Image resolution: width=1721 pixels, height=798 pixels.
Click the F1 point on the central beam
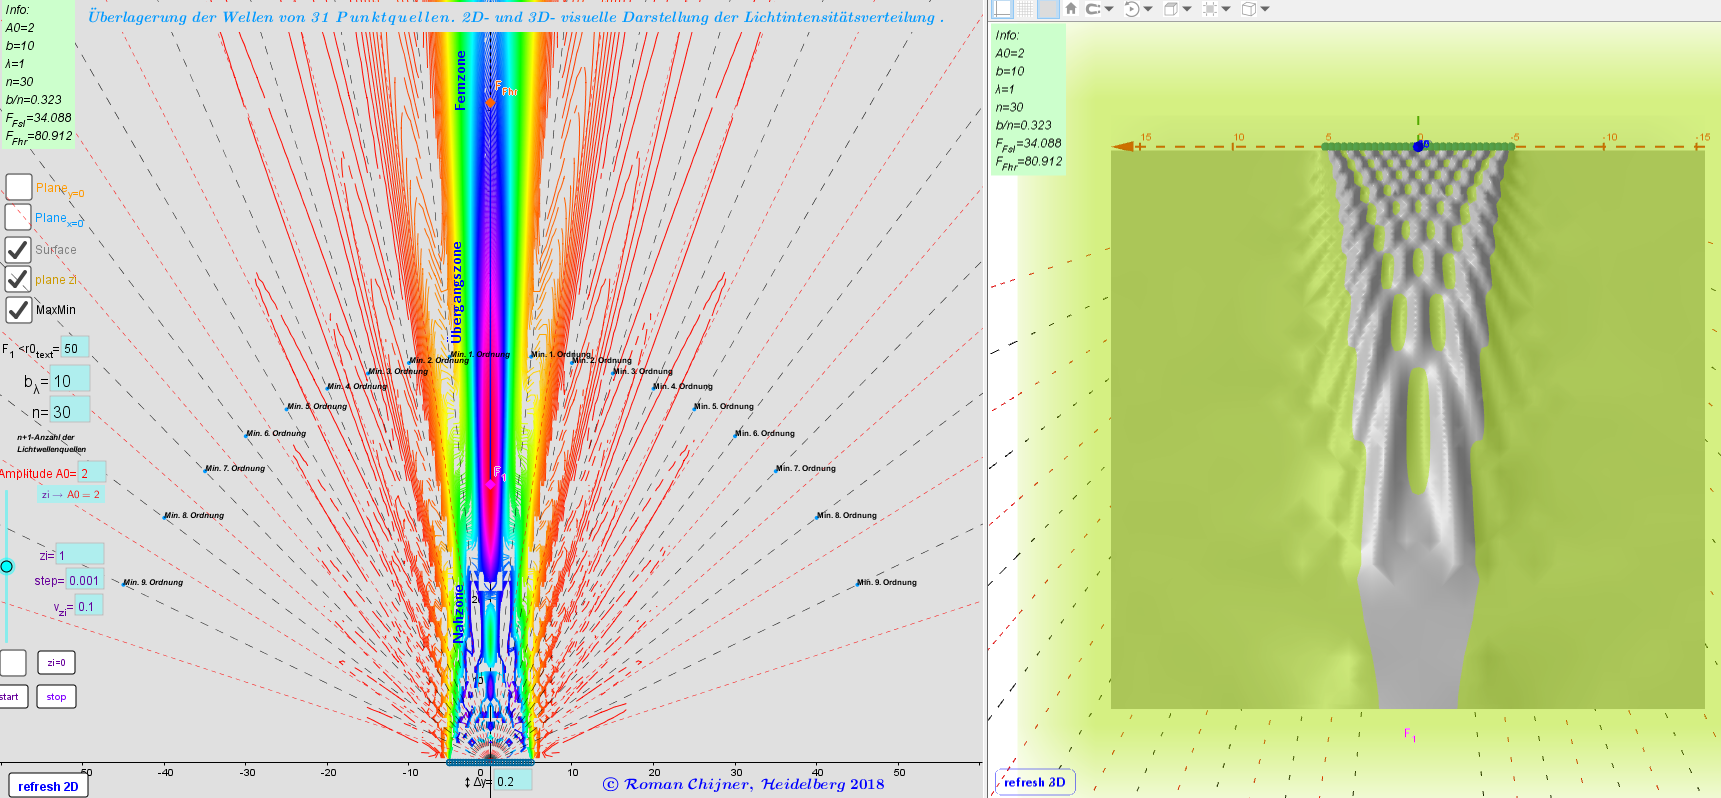click(490, 483)
